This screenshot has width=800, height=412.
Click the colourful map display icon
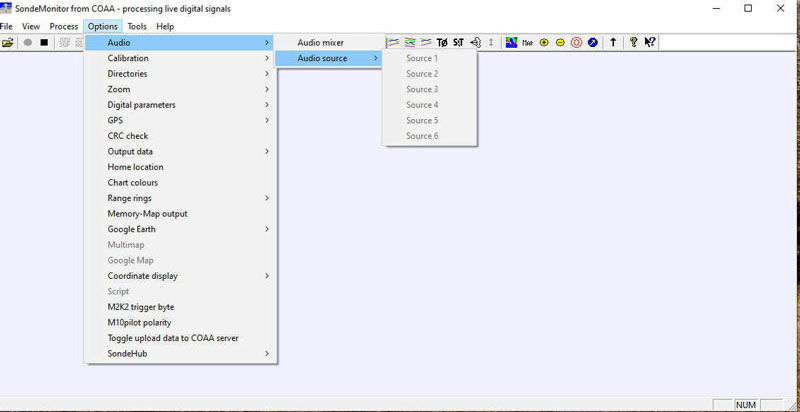511,43
